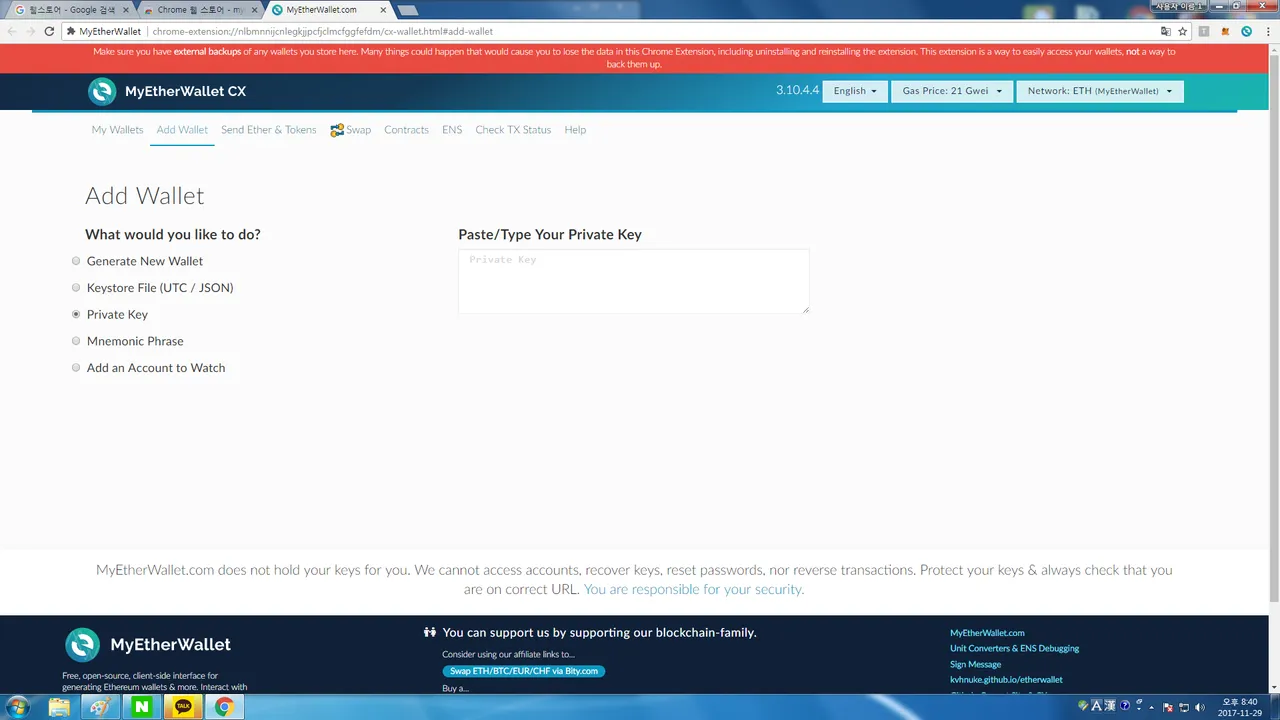Viewport: 1280px width, 720px height.
Task: Open KakaoTalk from the taskbar
Action: [183, 707]
